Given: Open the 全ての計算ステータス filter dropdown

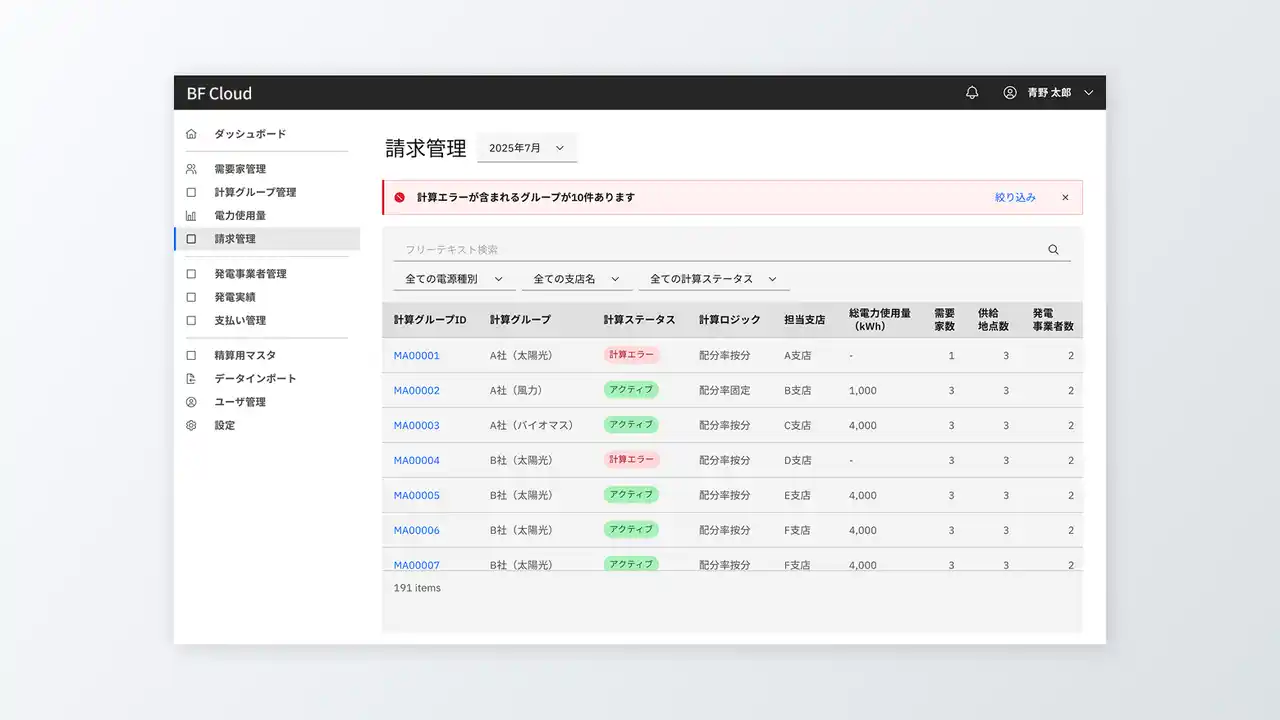Looking at the screenshot, I should pos(713,279).
